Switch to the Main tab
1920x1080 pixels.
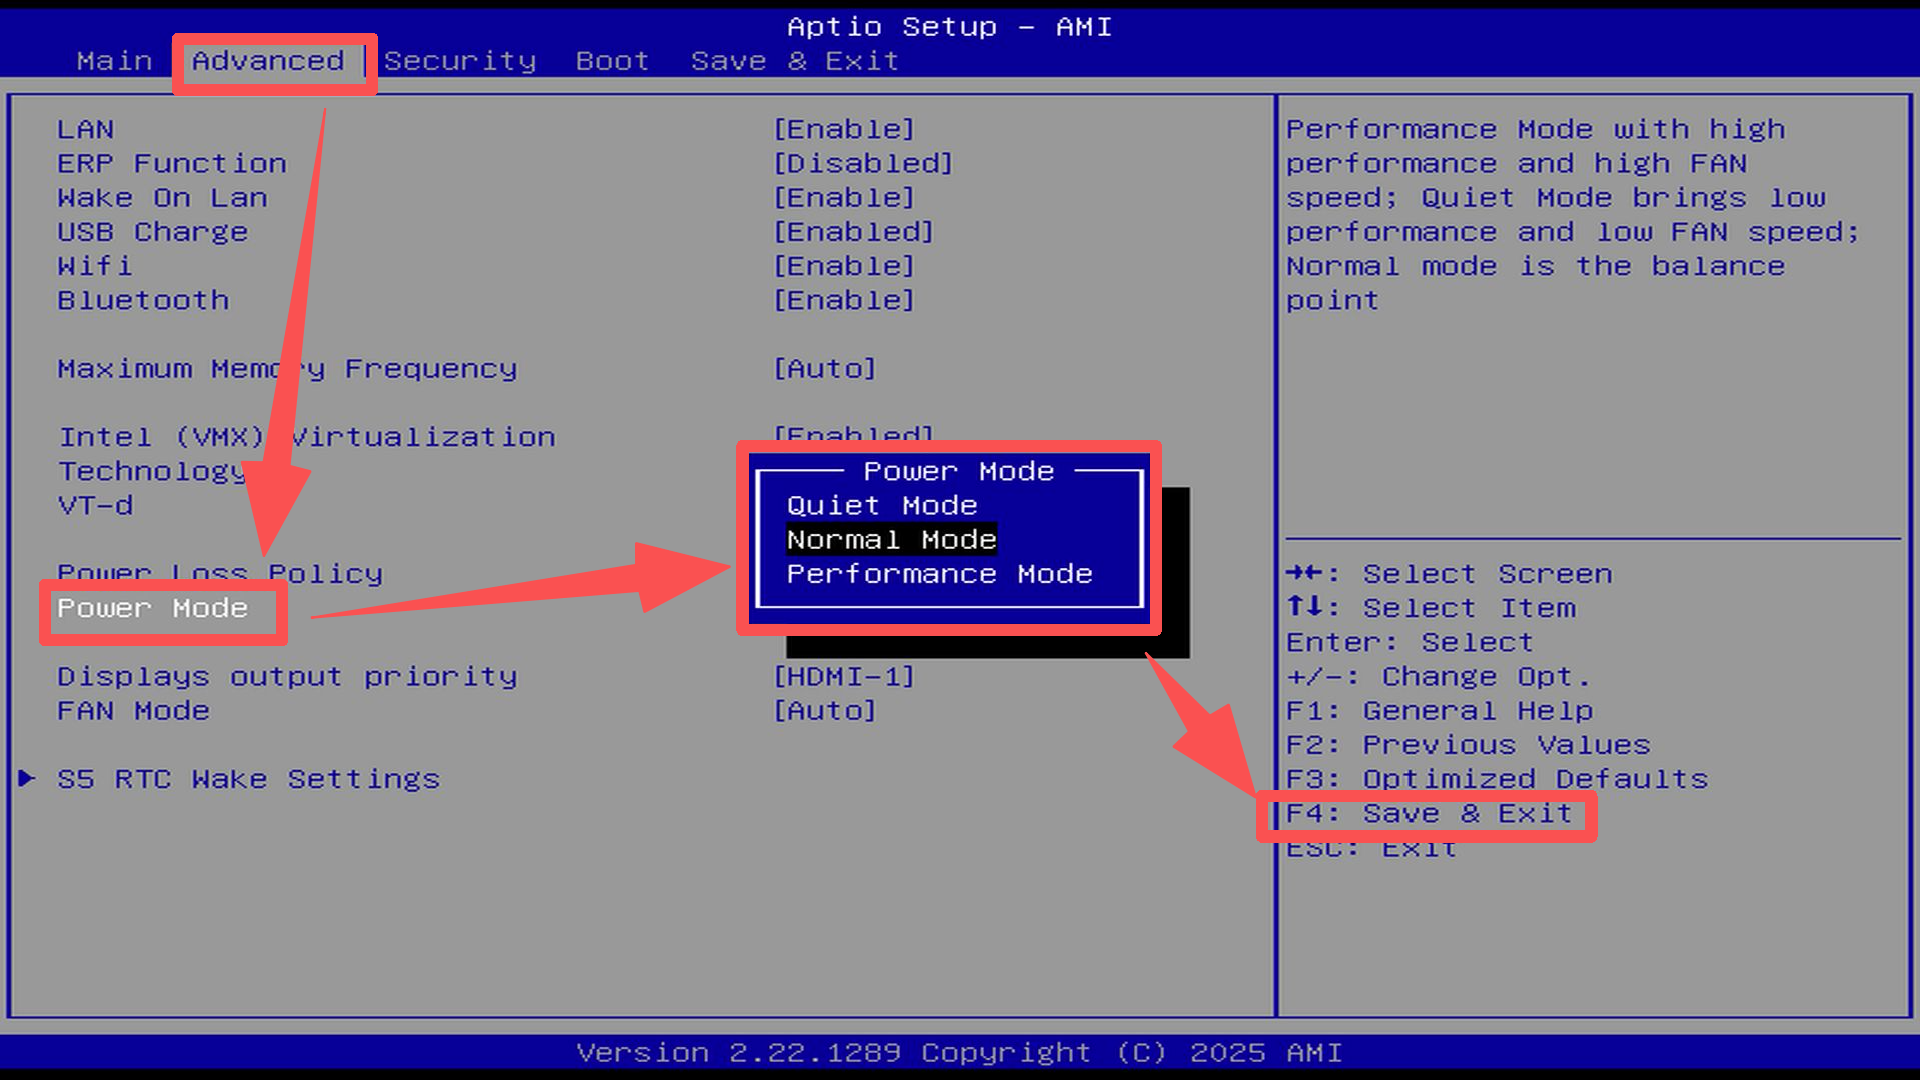click(x=114, y=60)
